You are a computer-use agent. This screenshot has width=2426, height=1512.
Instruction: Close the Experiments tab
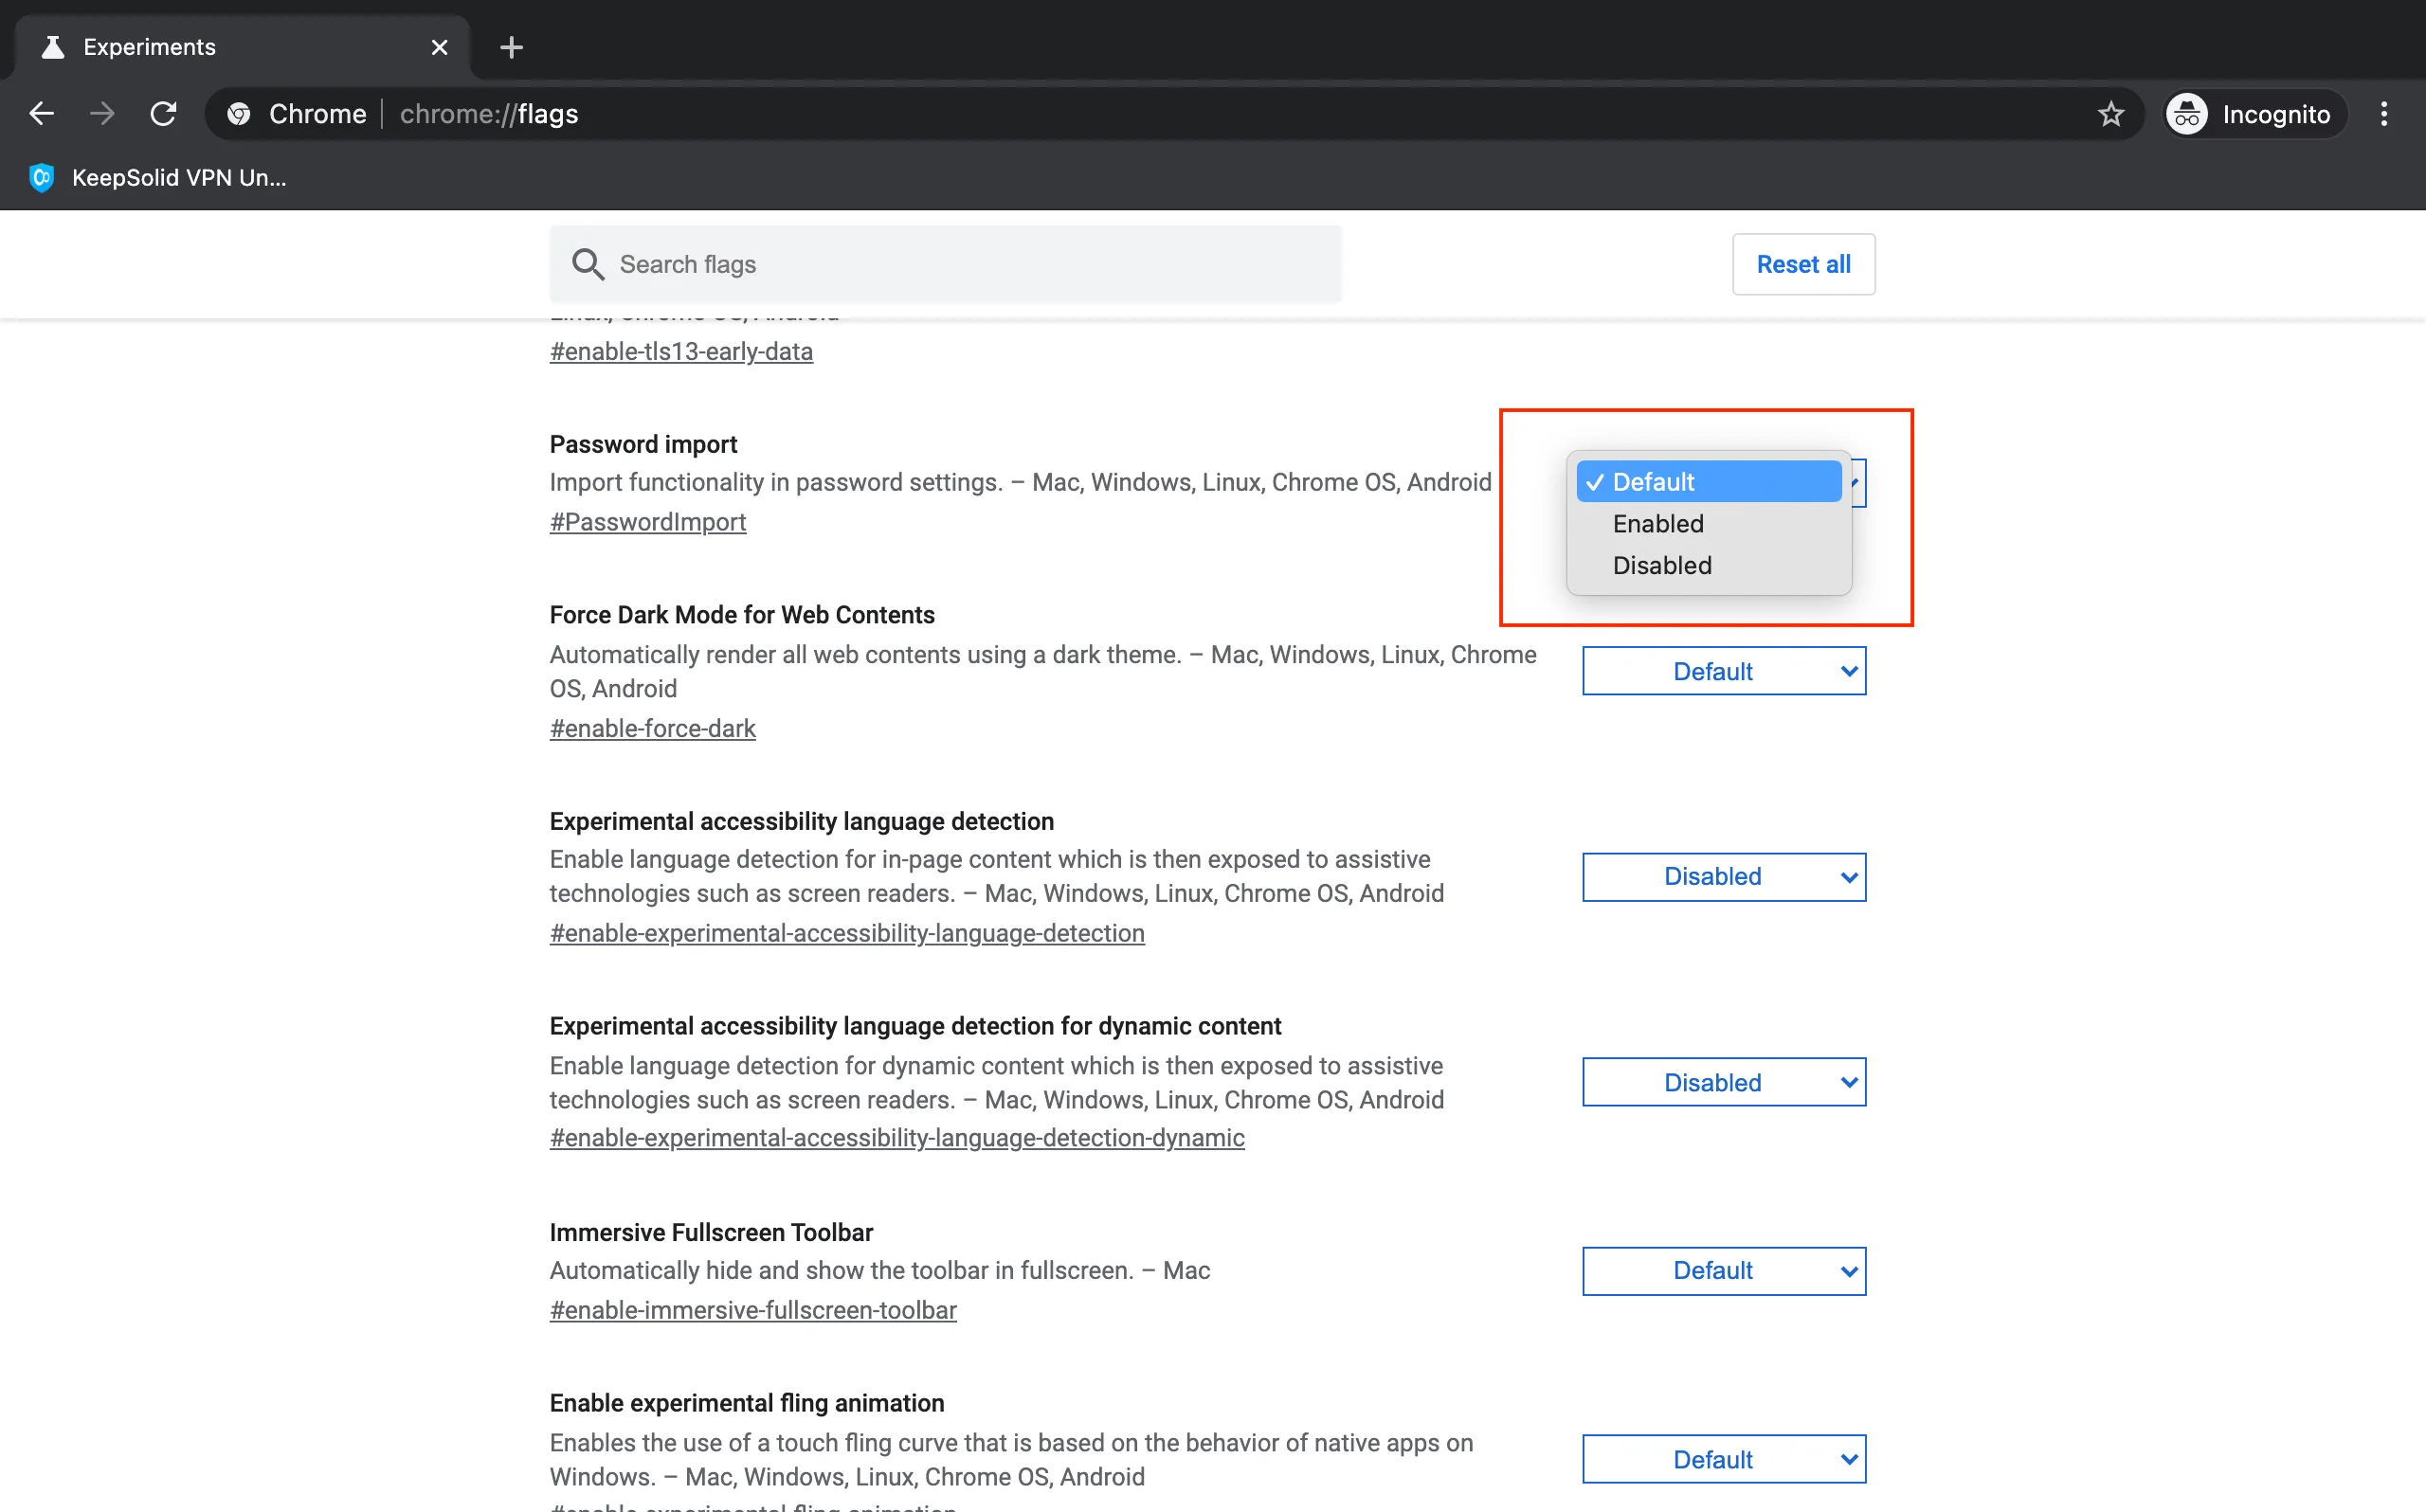click(x=439, y=47)
